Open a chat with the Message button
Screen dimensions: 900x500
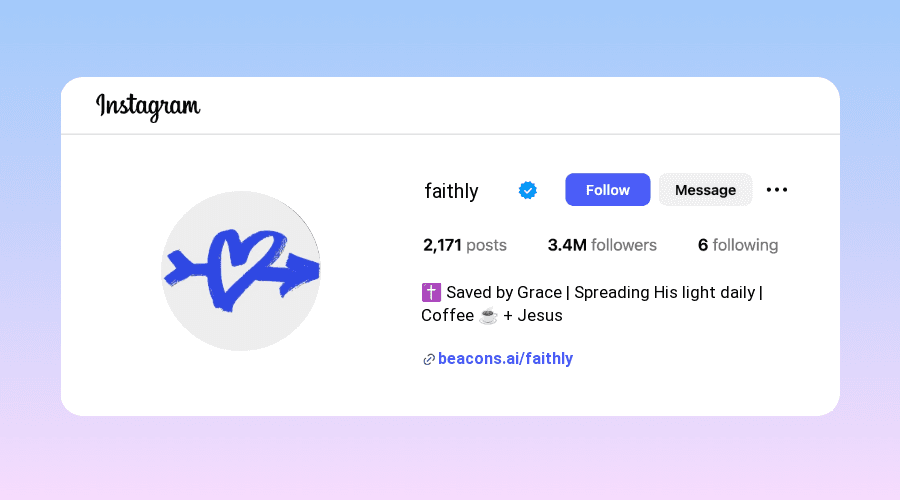[705, 190]
